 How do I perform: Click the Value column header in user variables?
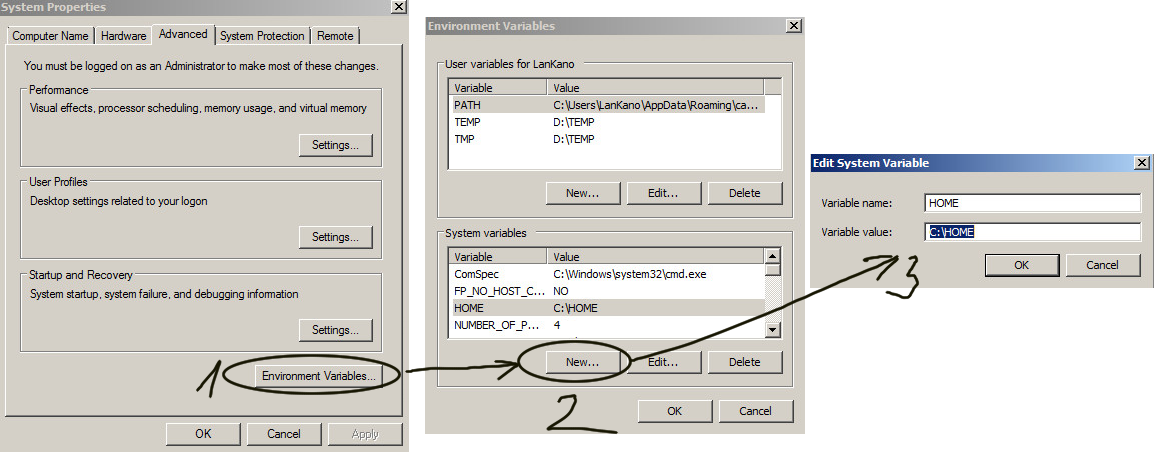[656, 88]
